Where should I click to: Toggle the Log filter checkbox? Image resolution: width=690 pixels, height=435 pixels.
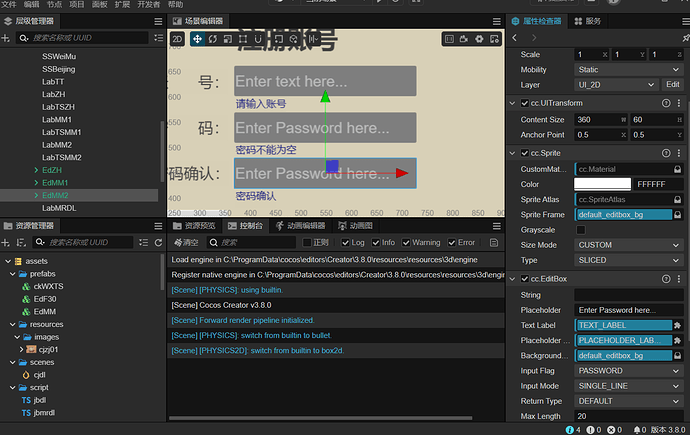coord(345,243)
